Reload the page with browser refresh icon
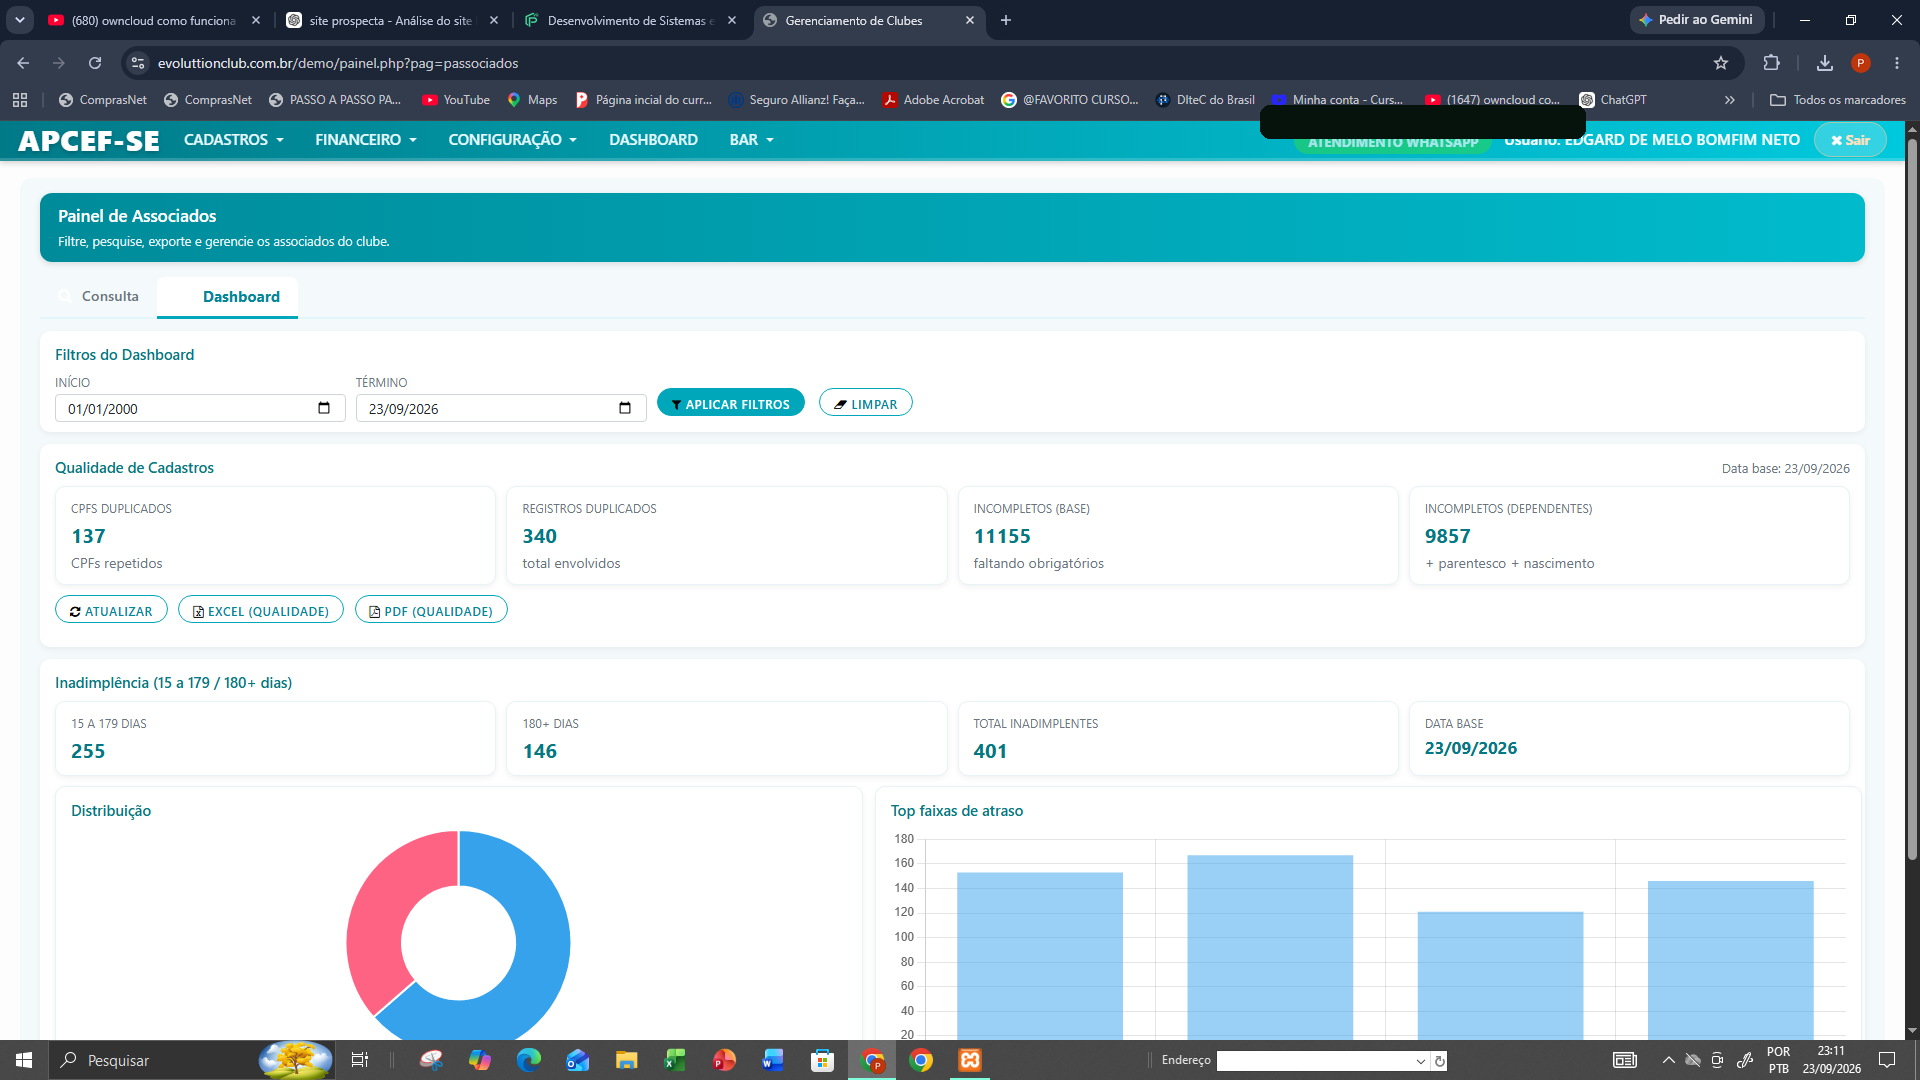Image resolution: width=1920 pixels, height=1080 pixels. 95,63
